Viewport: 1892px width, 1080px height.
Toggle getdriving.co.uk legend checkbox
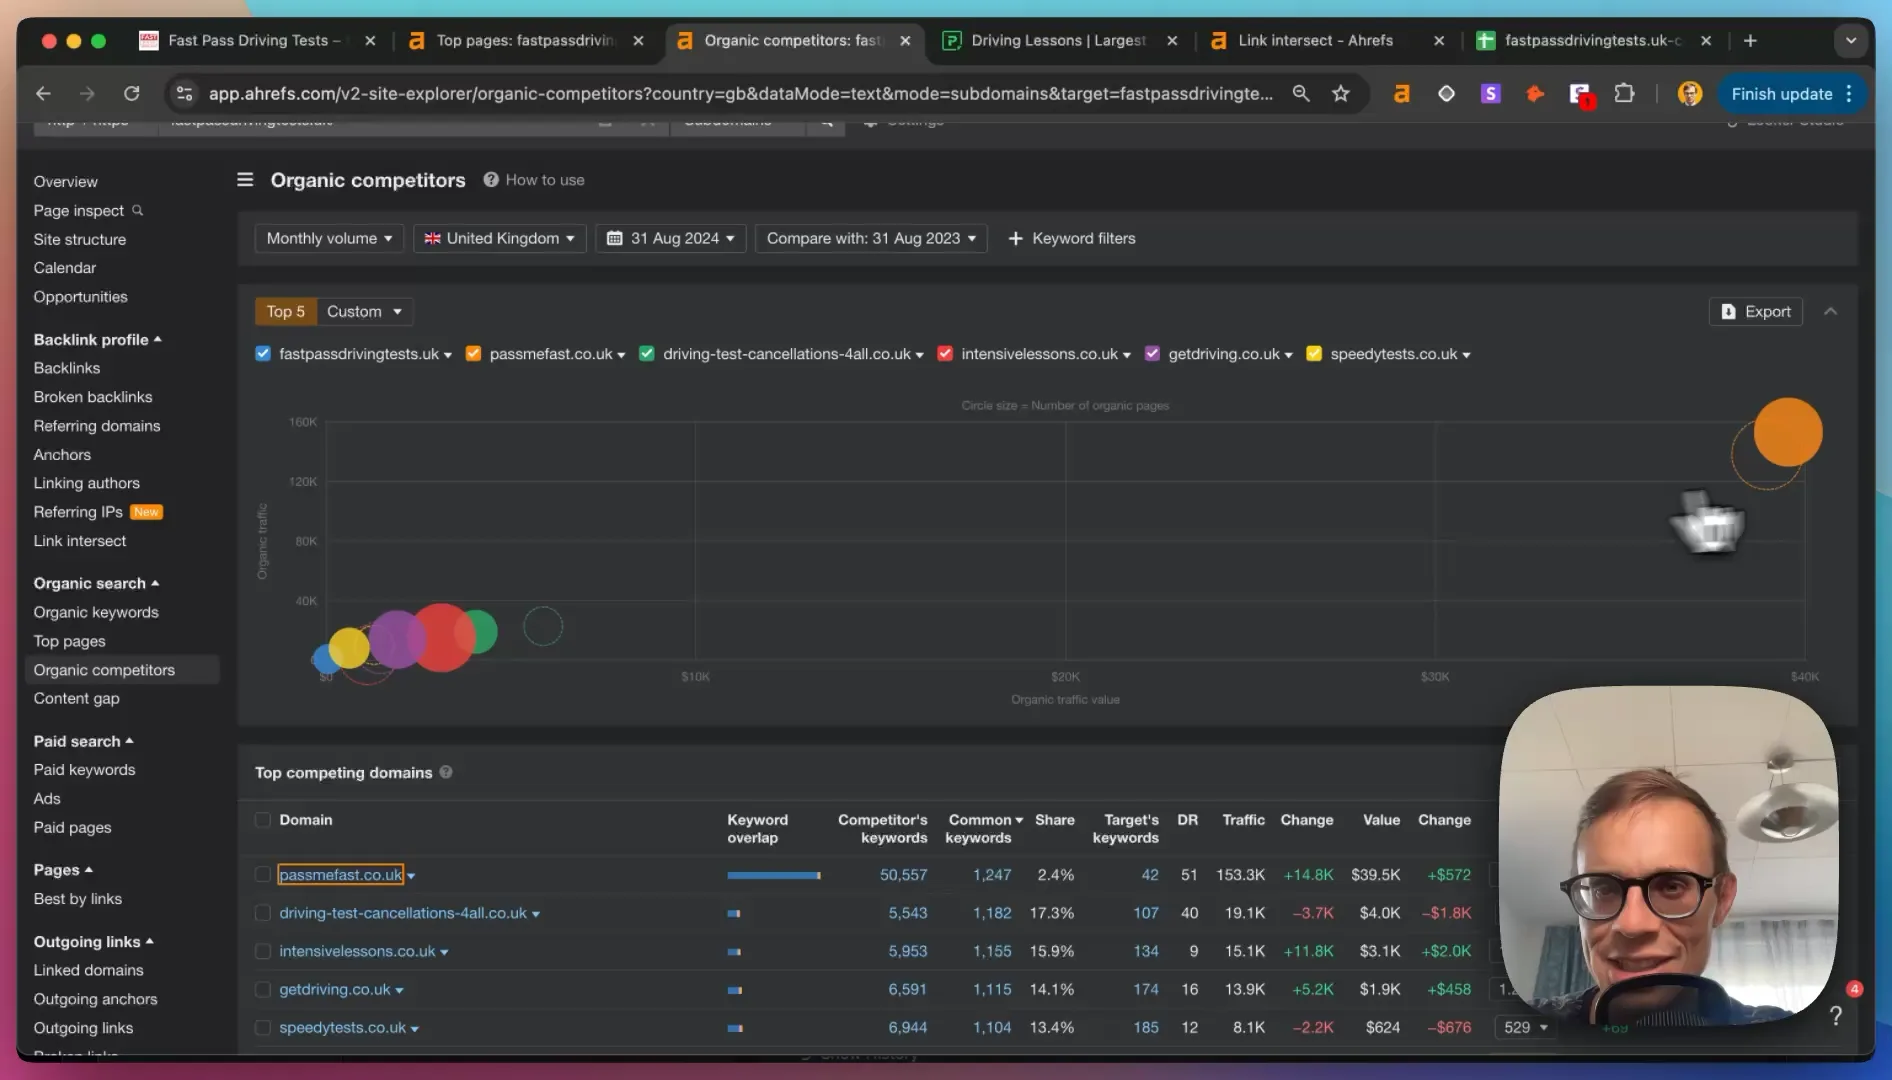[x=1152, y=353]
